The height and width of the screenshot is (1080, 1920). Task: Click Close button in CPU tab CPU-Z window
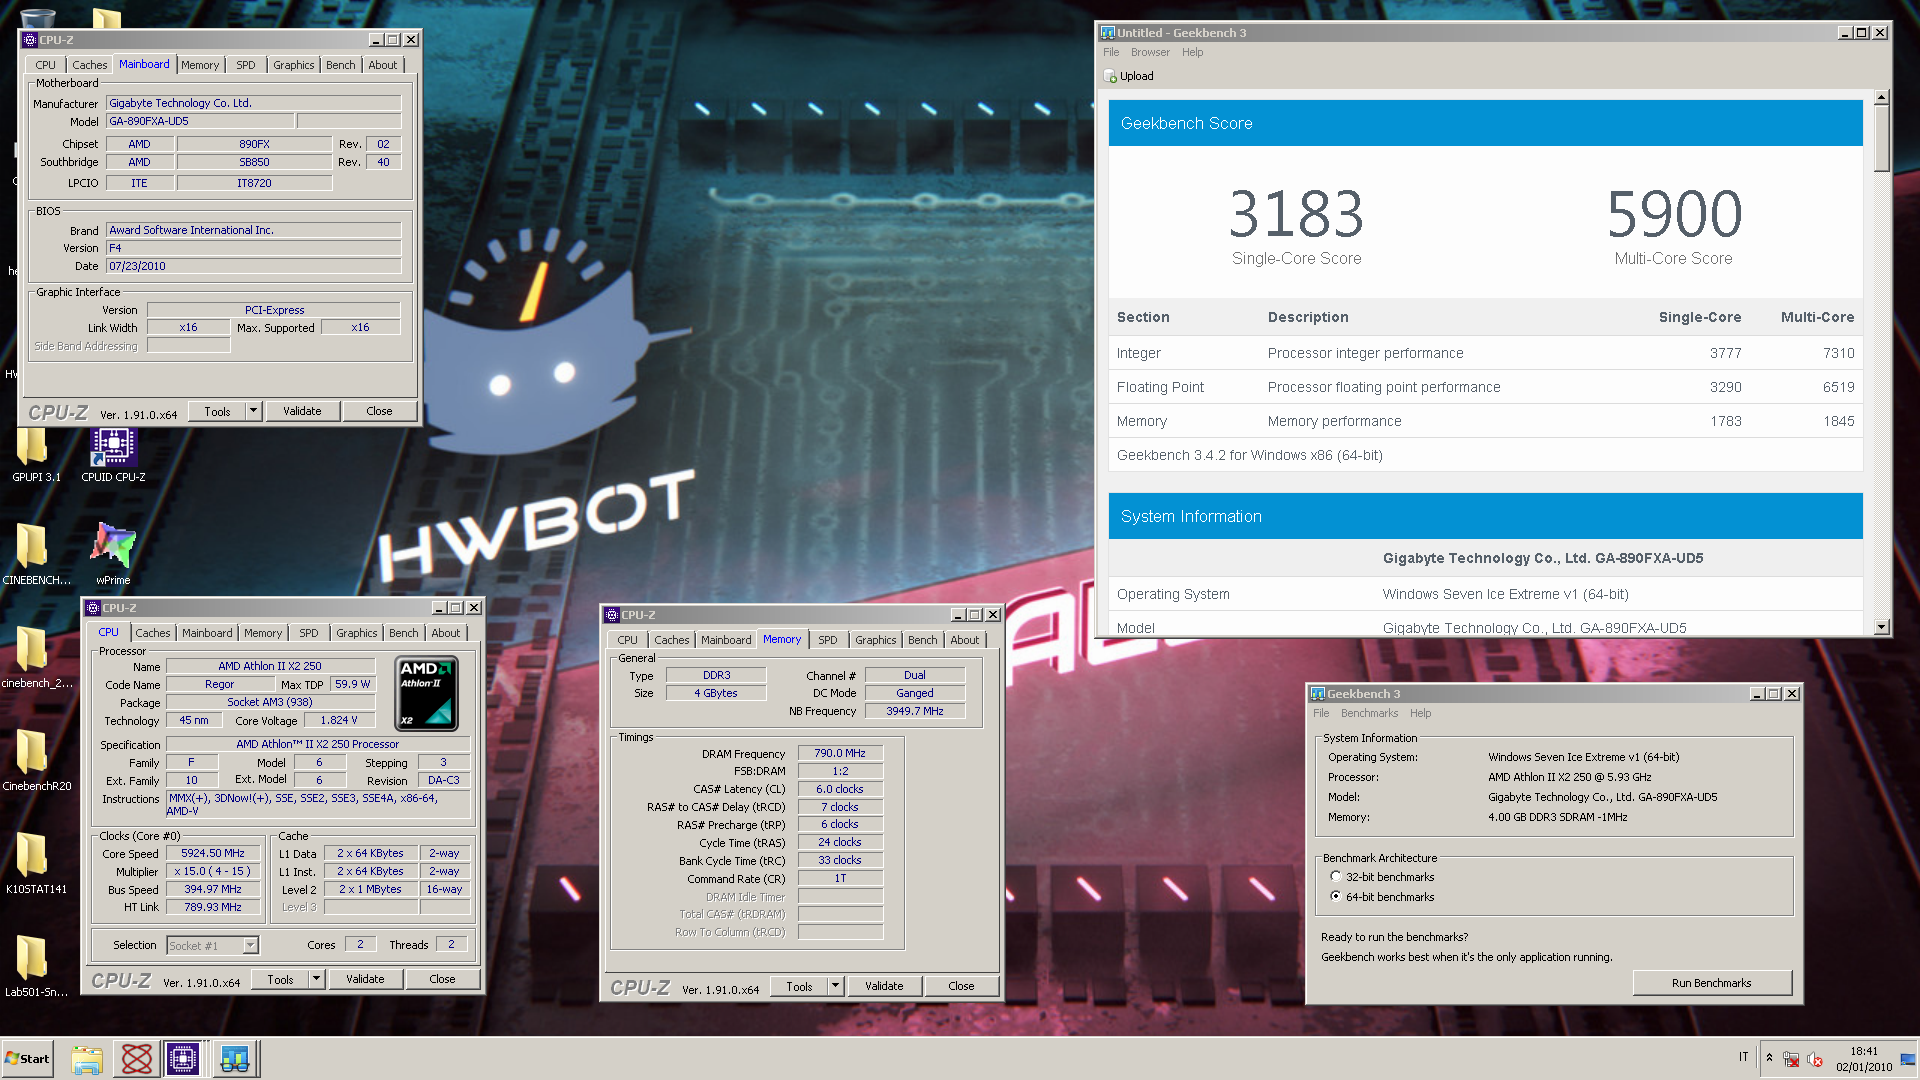pos(442,979)
